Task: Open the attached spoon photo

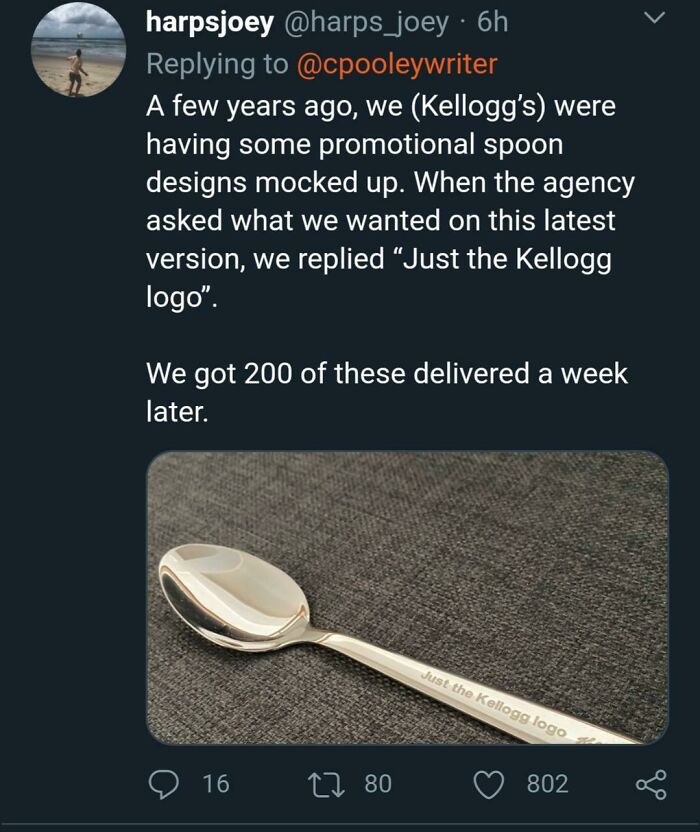Action: (x=407, y=597)
